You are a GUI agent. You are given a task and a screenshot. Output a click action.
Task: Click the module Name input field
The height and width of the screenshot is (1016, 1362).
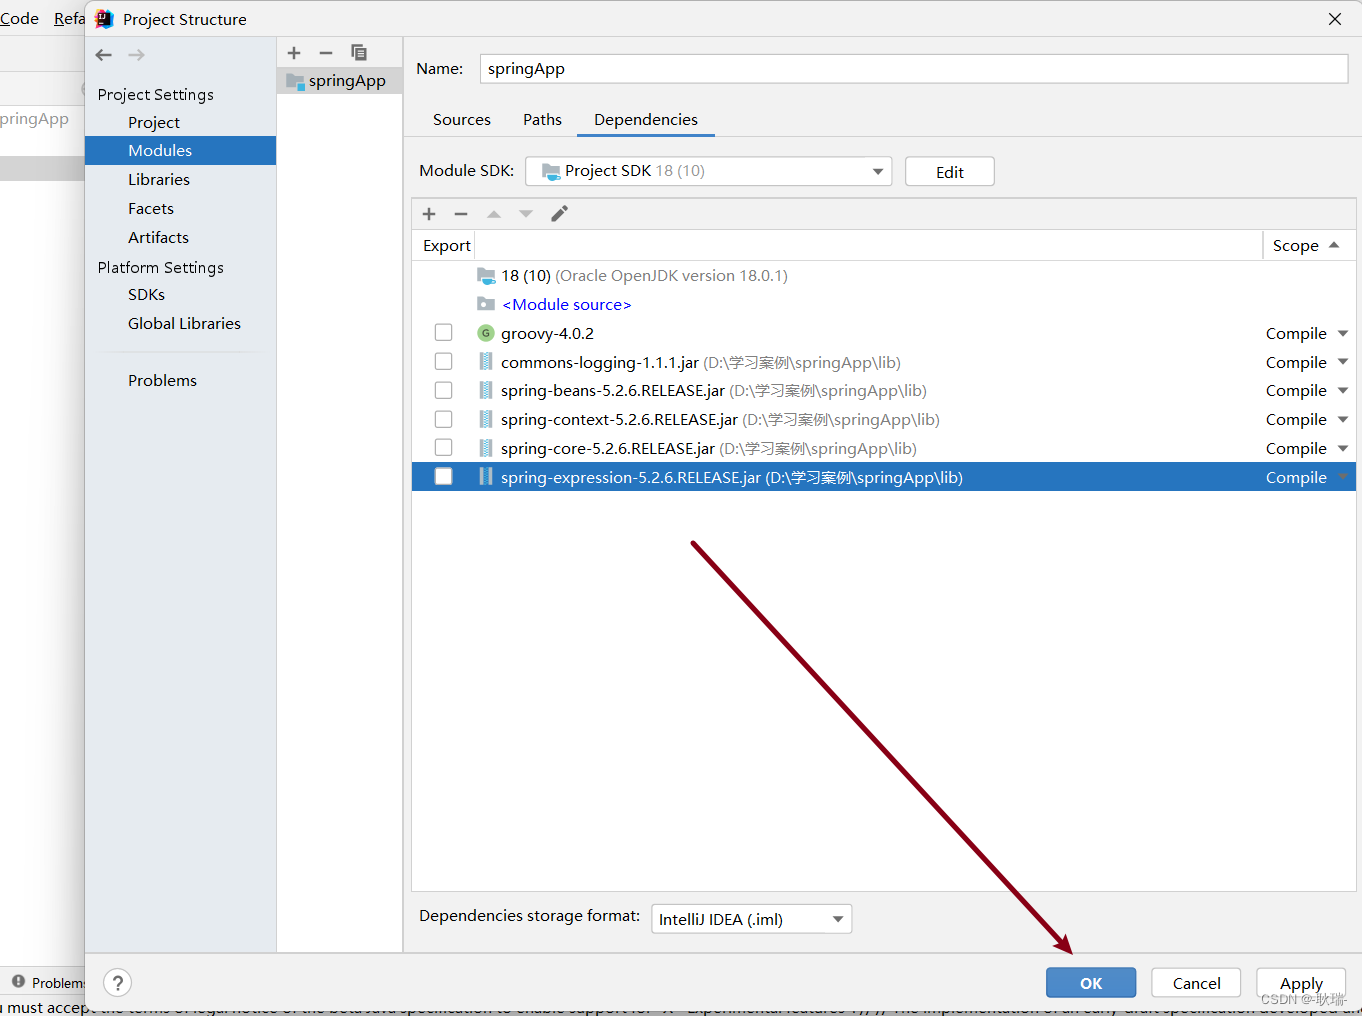pyautogui.click(x=914, y=68)
